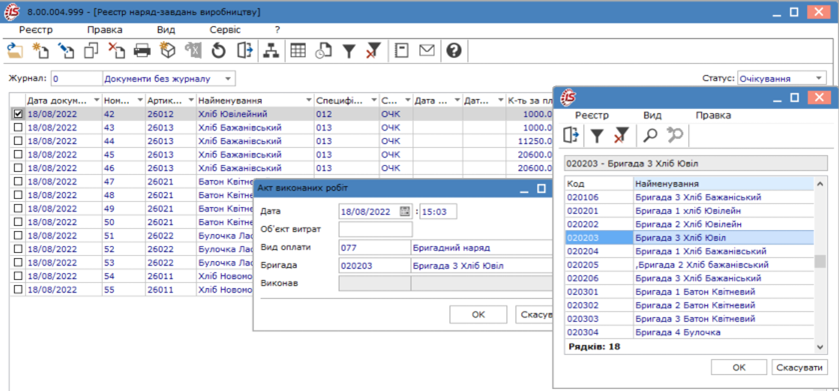Screen dimensions: 839x391
Task: Click the refresh circular arrow icon
Action: [x=218, y=51]
